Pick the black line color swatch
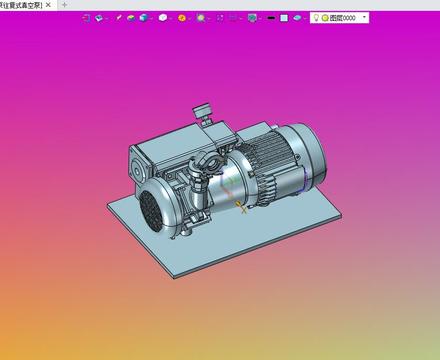 [271, 18]
